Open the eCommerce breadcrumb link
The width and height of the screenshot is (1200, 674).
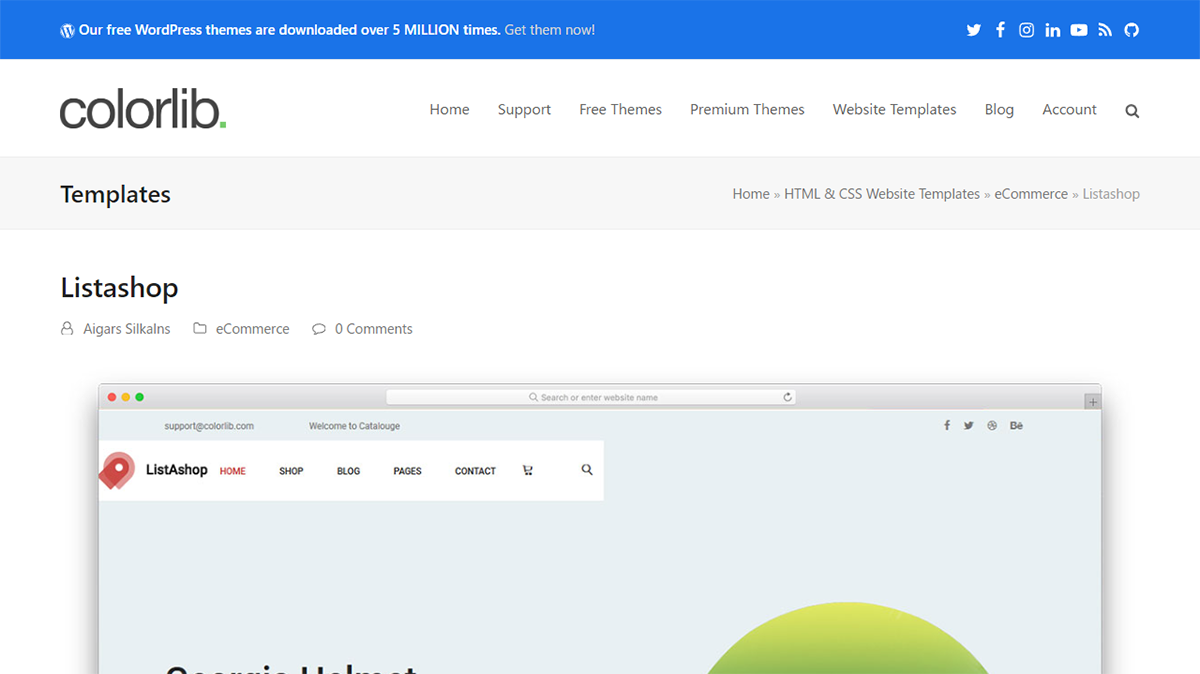(1031, 193)
